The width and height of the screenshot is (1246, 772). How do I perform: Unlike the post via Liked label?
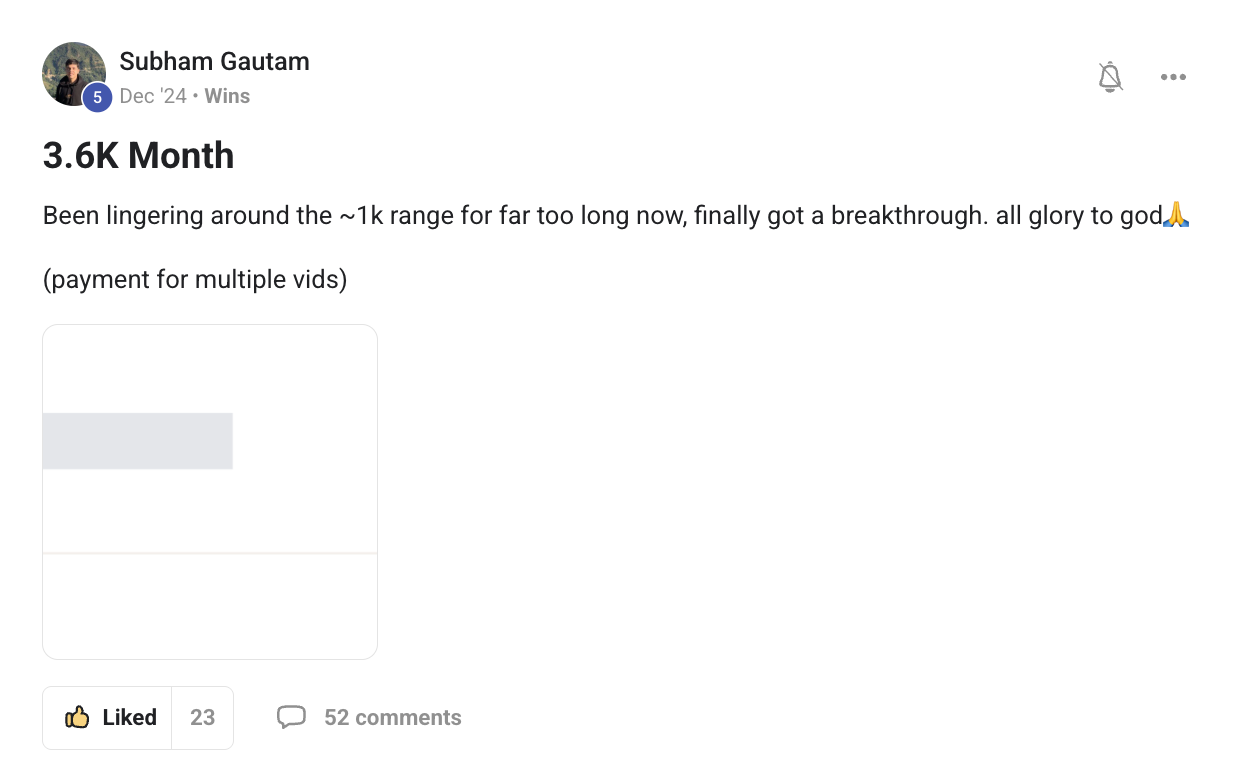130,717
